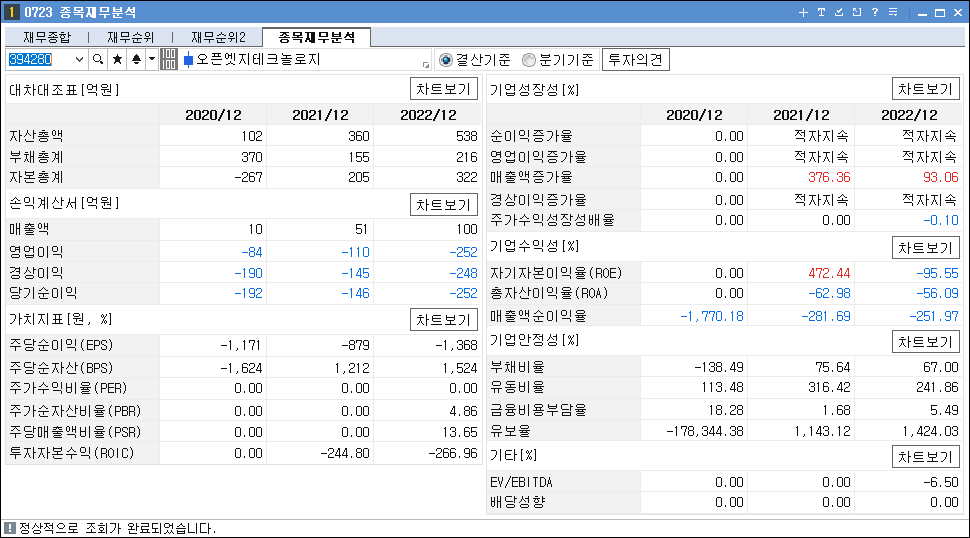Switch to the 재무순위 tab

(x=131, y=37)
